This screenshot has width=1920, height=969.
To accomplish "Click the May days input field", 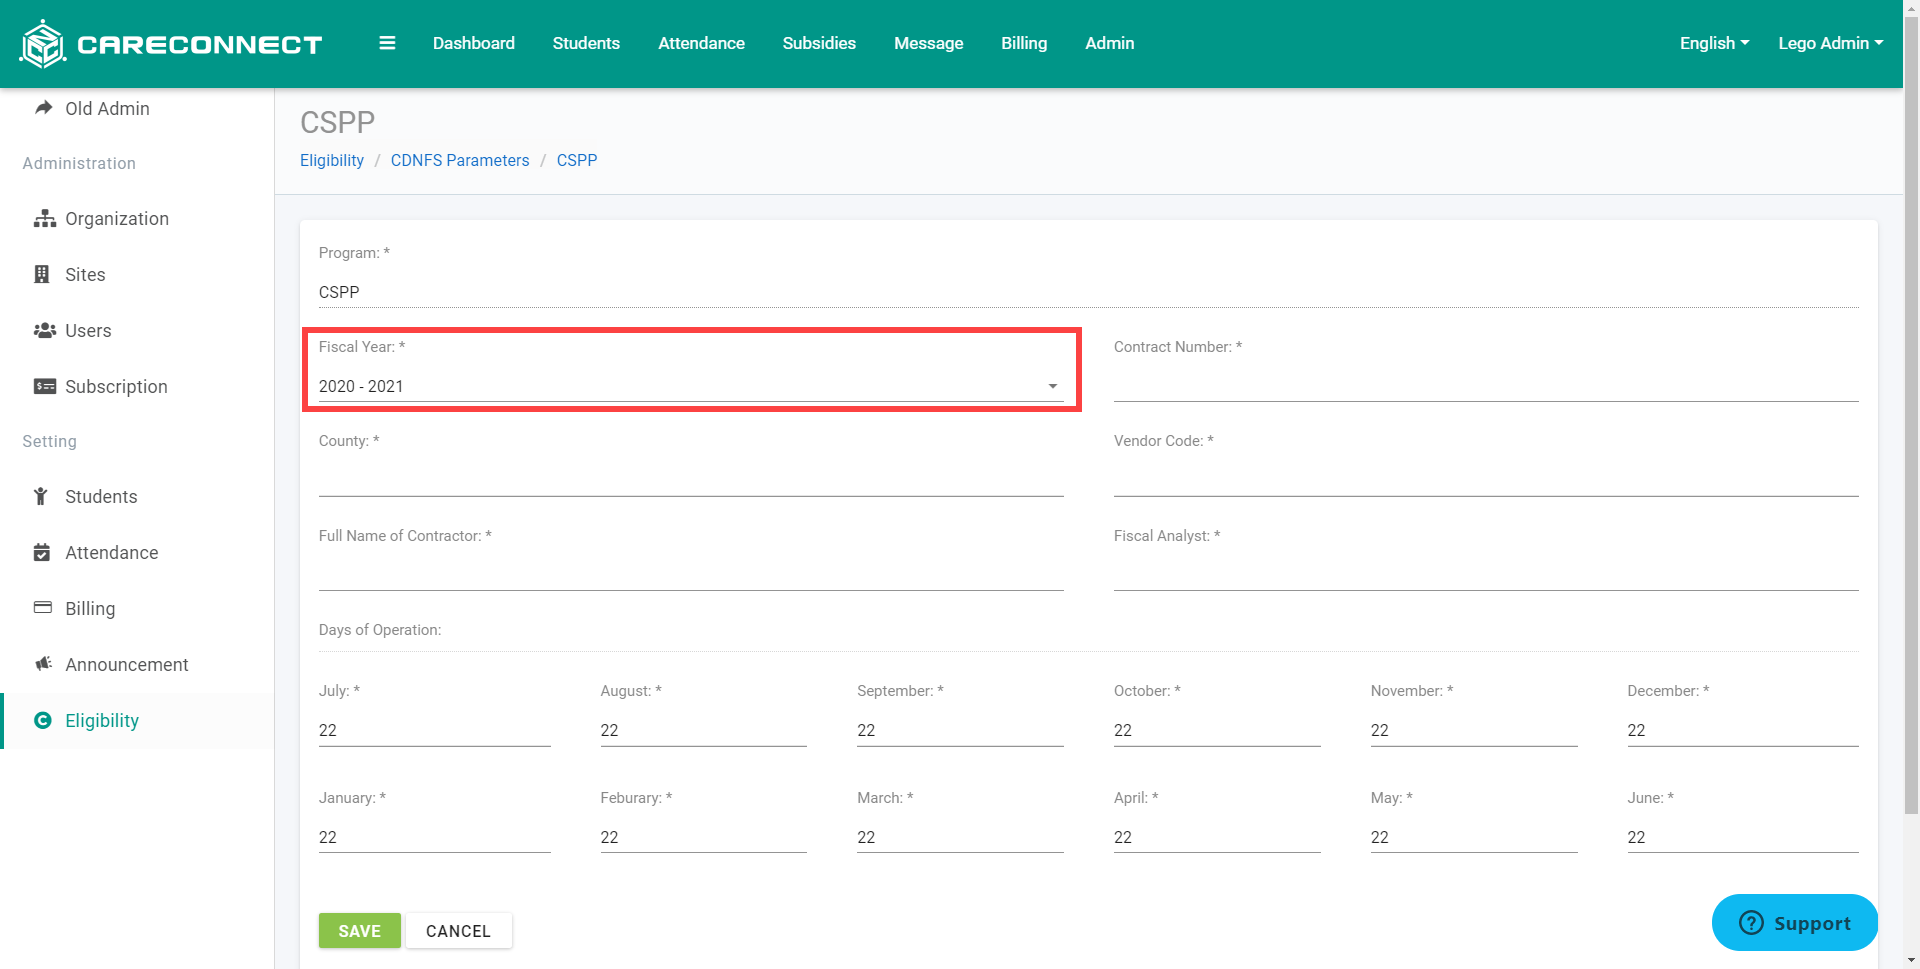I will click(x=1474, y=837).
